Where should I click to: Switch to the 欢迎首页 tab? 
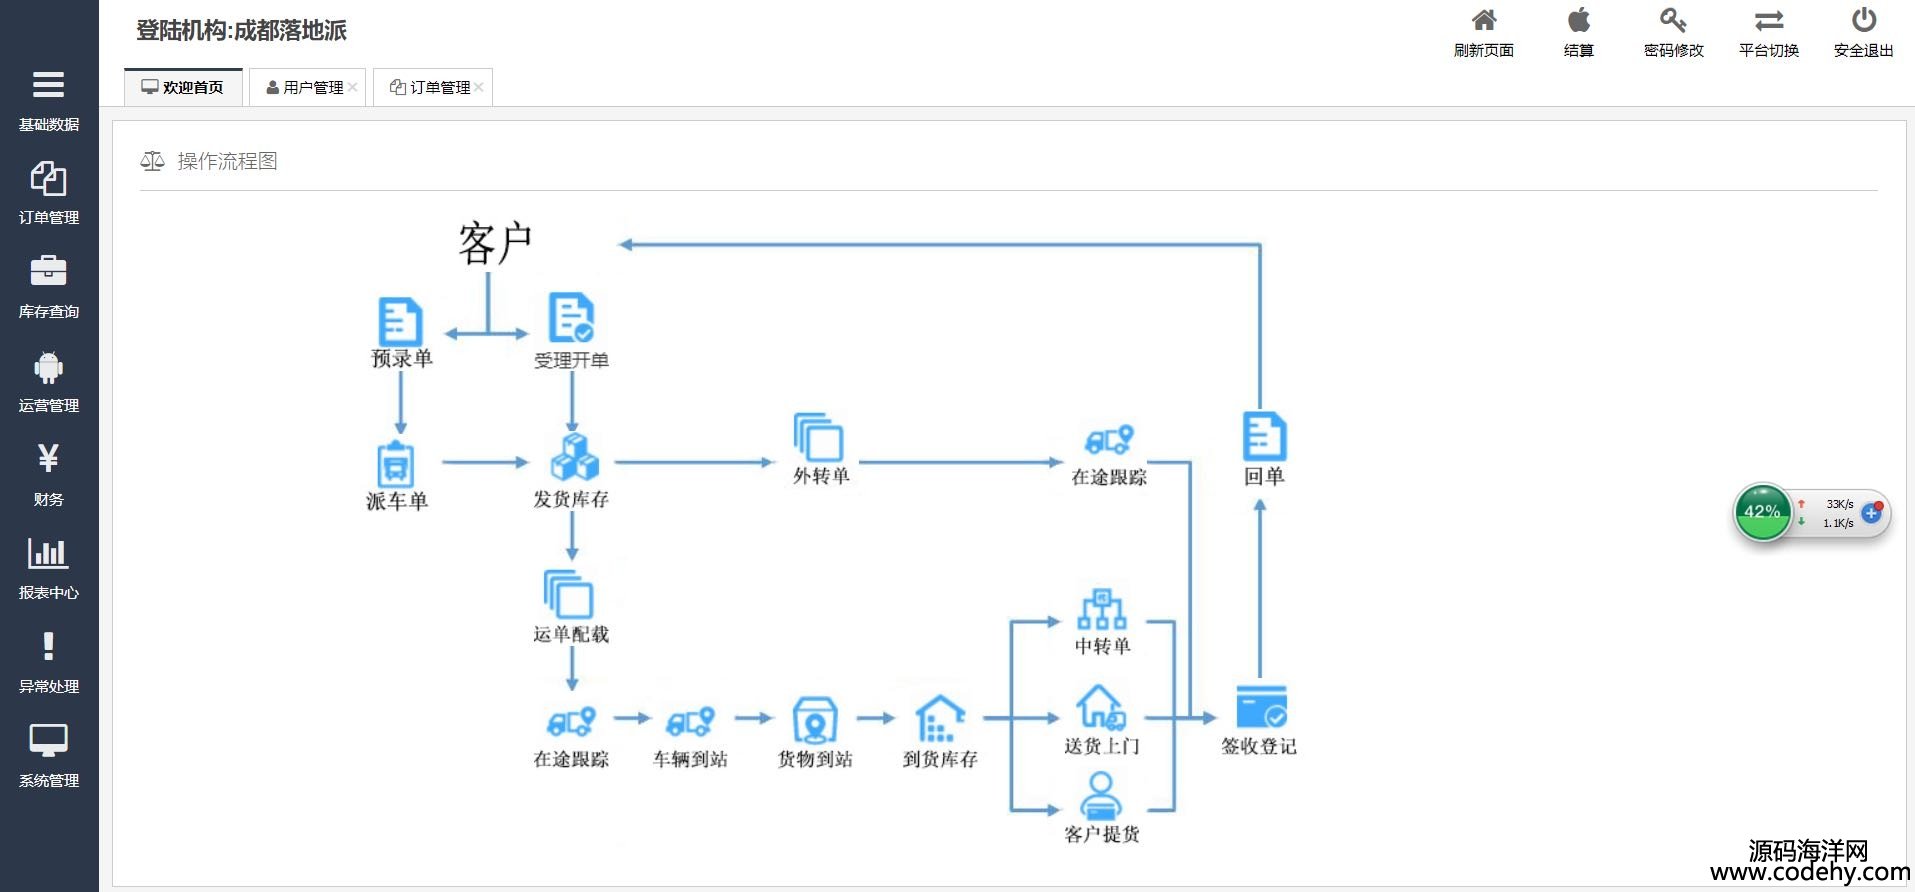tap(183, 87)
